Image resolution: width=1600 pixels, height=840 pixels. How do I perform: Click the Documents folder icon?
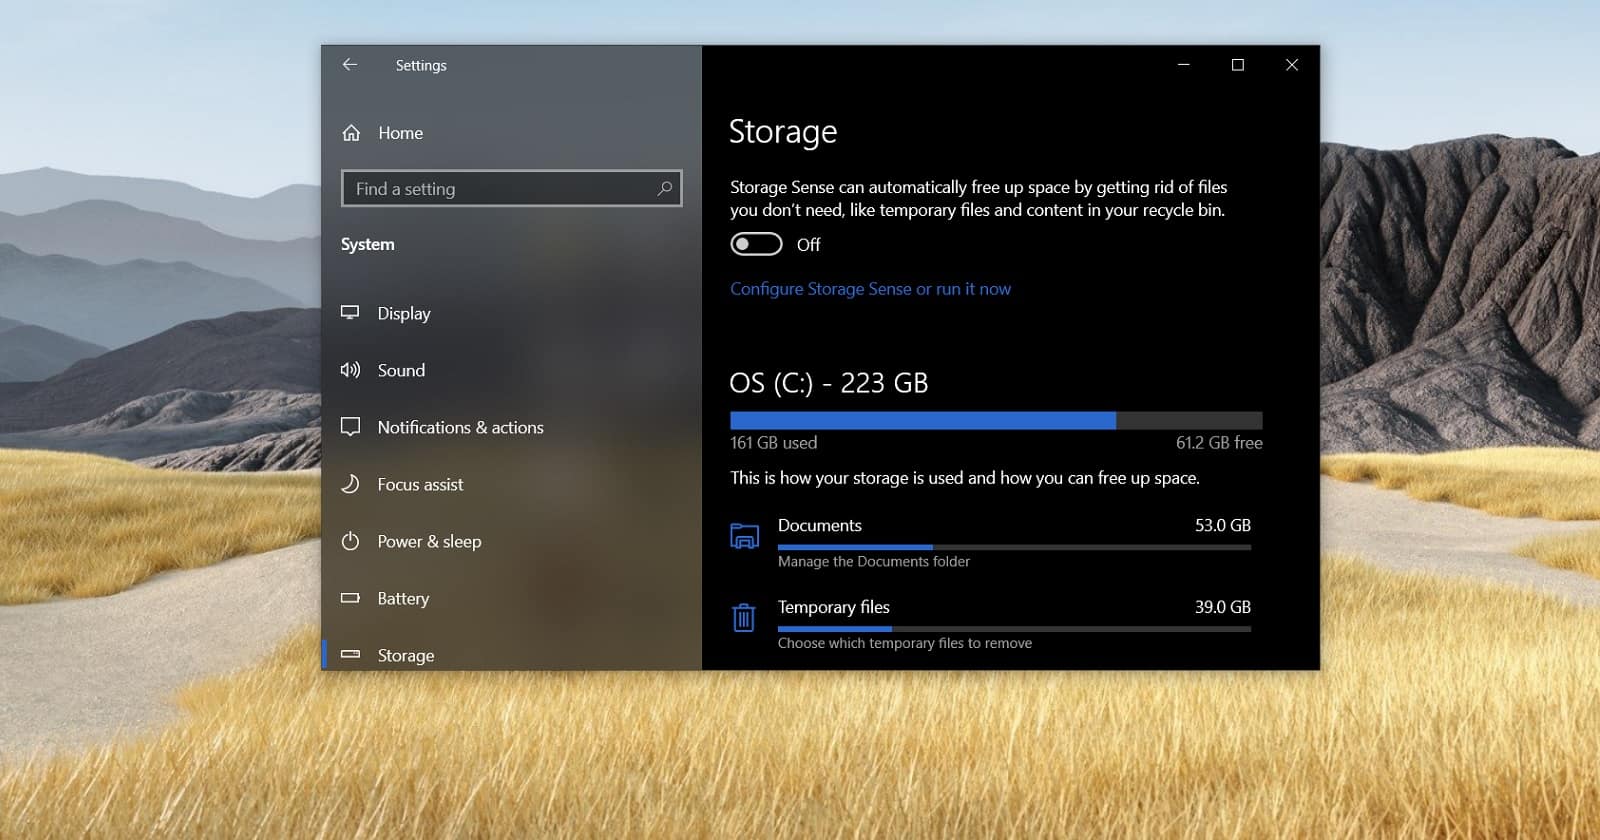[x=744, y=536]
